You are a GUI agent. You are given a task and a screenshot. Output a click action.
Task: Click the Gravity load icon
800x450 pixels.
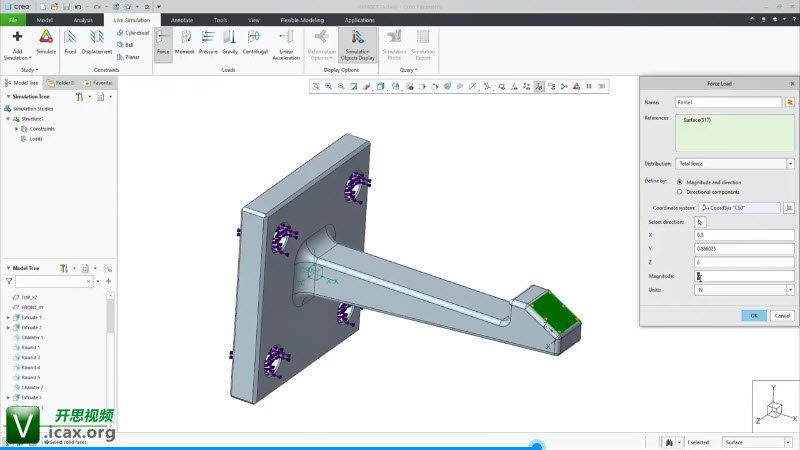(230, 40)
